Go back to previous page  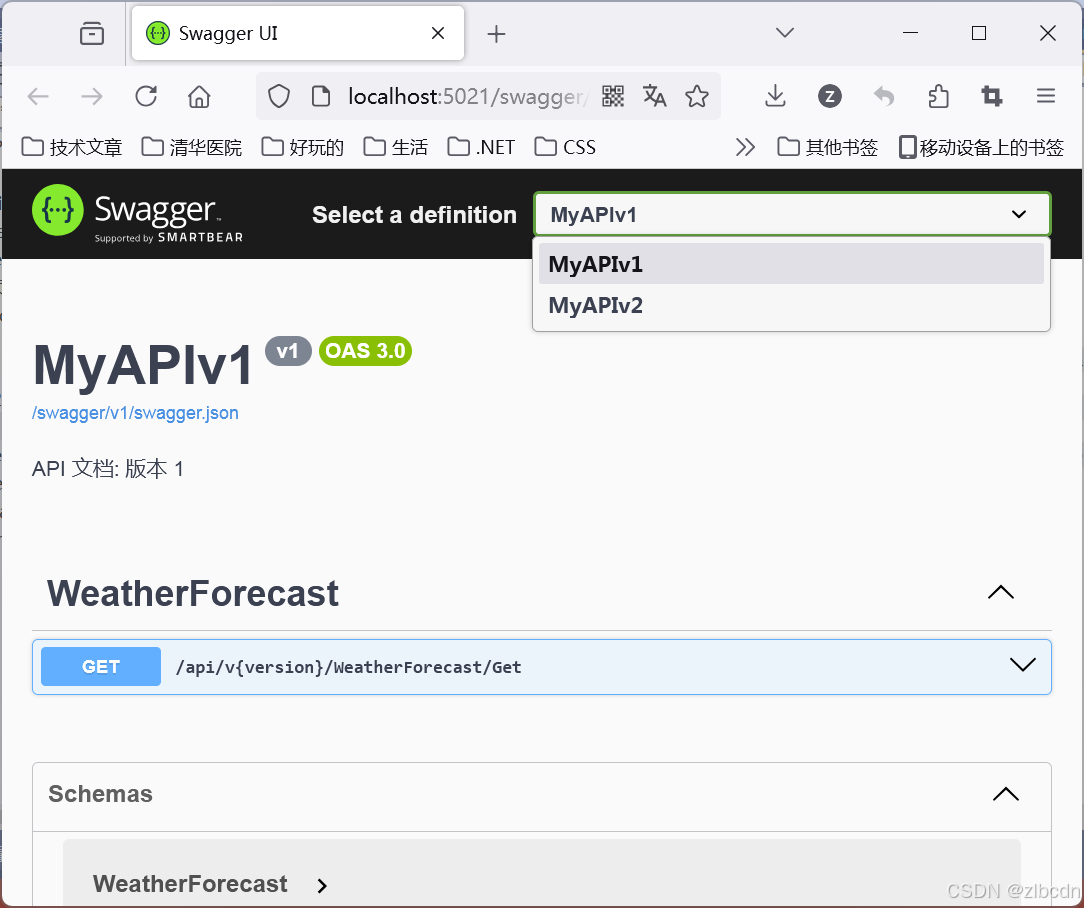[x=38, y=96]
